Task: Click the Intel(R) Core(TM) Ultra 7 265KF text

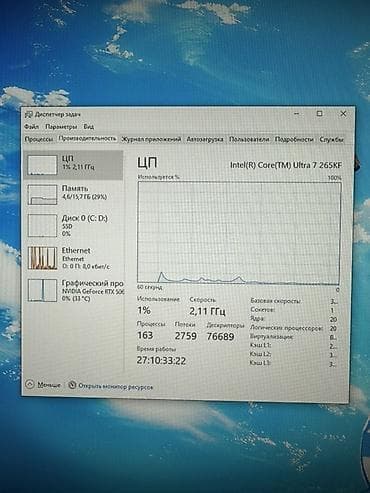Action: coord(286,165)
